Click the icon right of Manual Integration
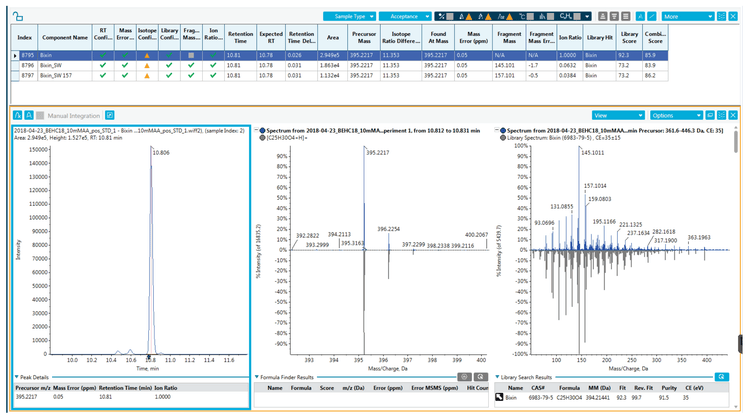This screenshot has width=750, height=419. tap(109, 115)
